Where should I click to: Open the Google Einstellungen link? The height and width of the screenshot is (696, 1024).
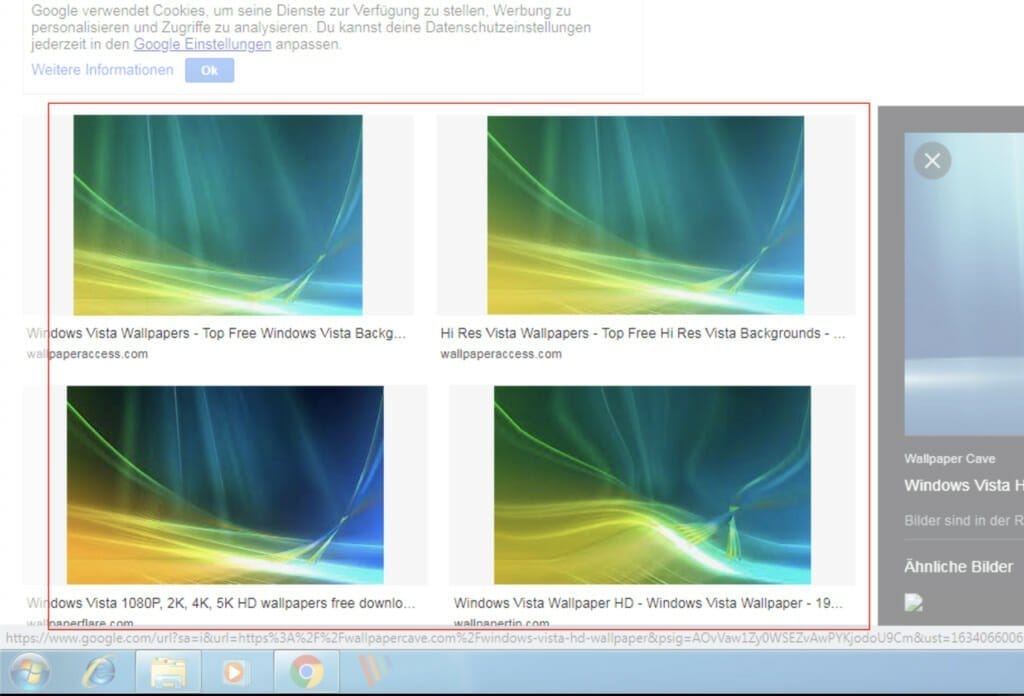[202, 44]
